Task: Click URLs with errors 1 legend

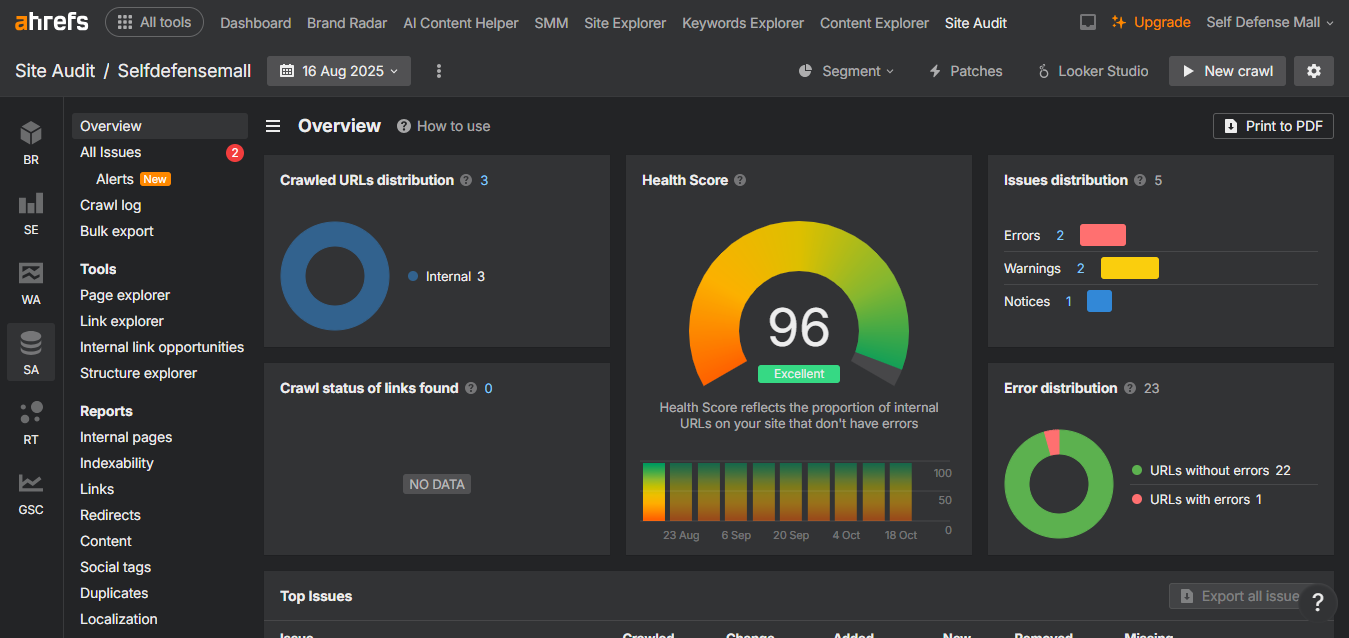Action: [x=1197, y=499]
